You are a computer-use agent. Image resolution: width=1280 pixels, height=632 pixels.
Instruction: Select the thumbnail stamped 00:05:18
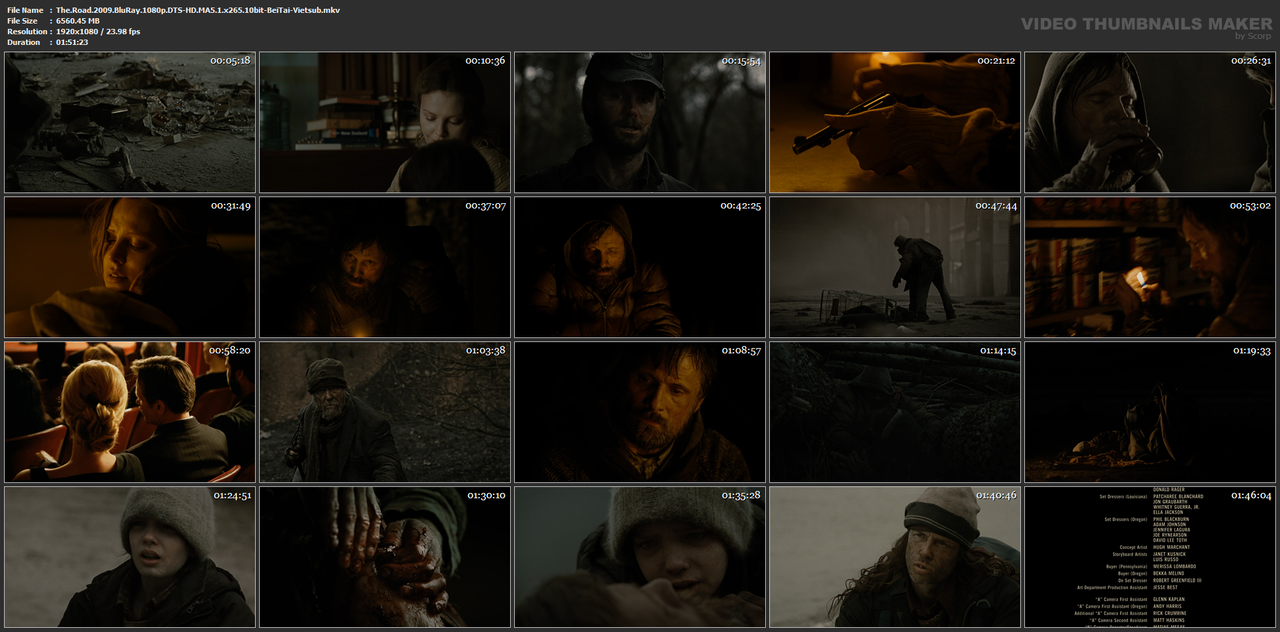[130, 122]
